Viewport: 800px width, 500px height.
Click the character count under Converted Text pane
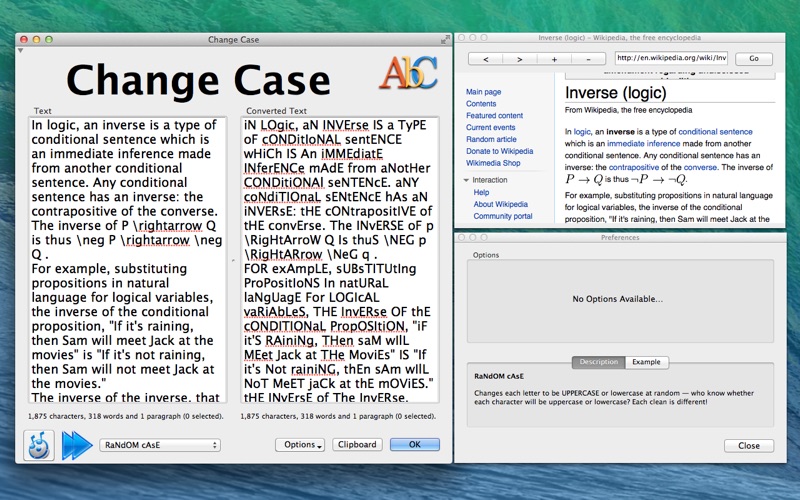[338, 416]
